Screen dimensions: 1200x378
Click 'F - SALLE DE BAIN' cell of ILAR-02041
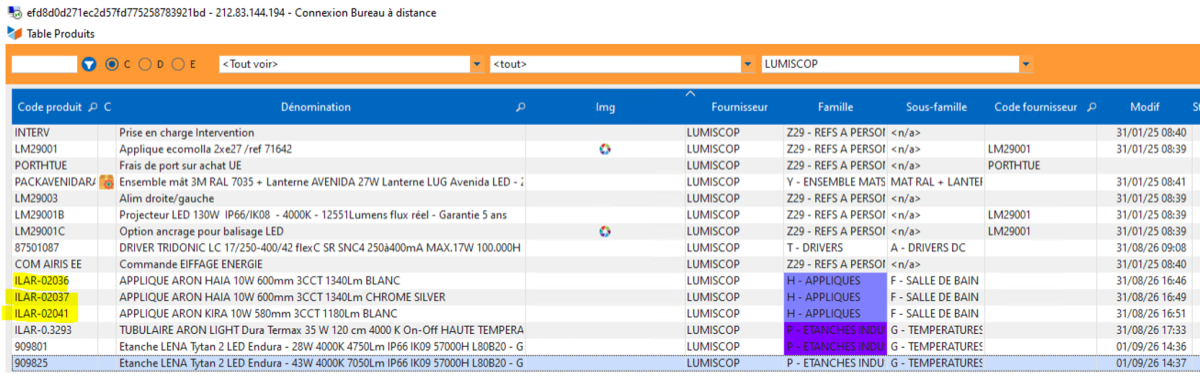935,314
